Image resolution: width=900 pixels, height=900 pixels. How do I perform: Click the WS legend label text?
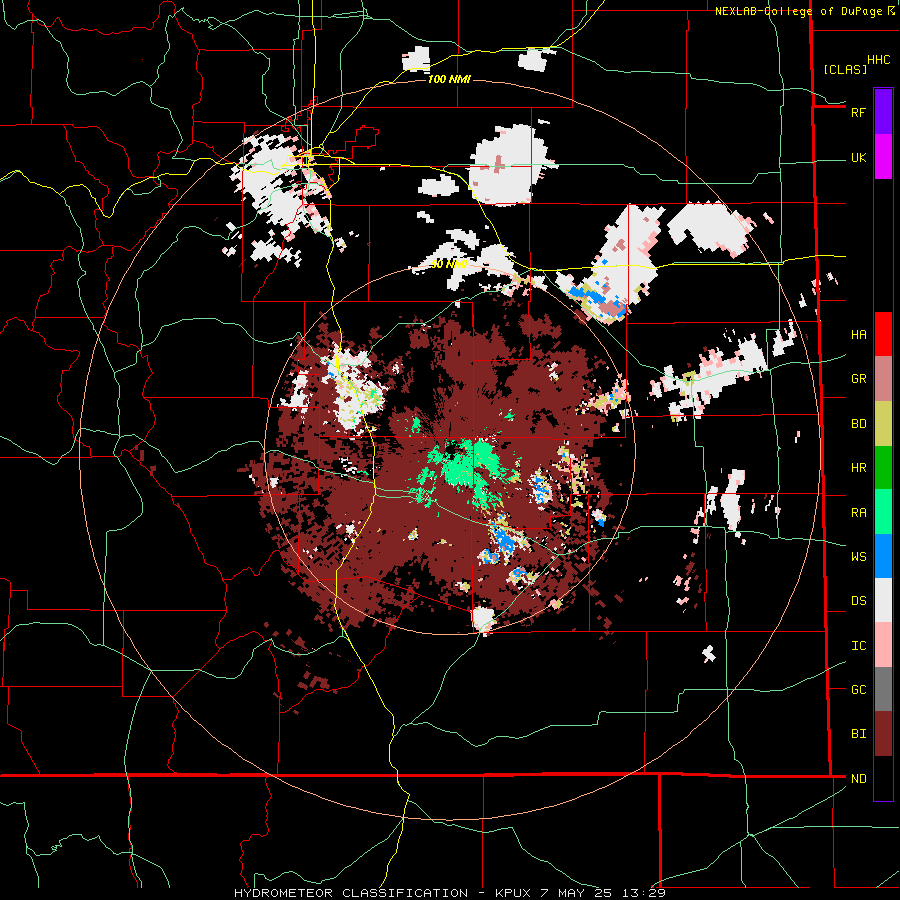pos(858,556)
